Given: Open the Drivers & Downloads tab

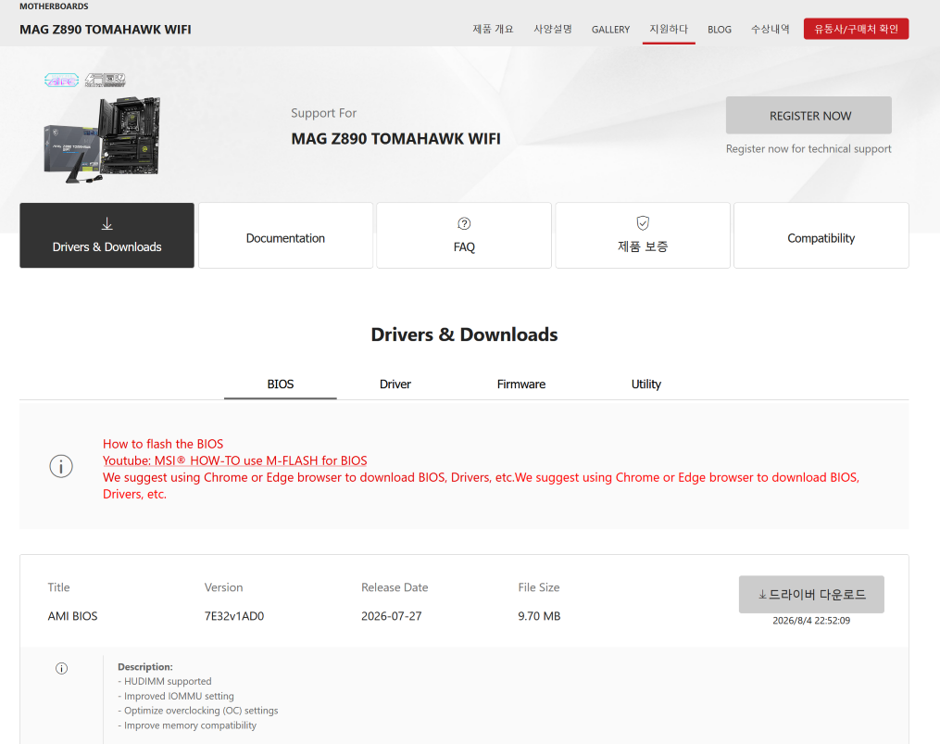Looking at the screenshot, I should pyautogui.click(x=107, y=236).
